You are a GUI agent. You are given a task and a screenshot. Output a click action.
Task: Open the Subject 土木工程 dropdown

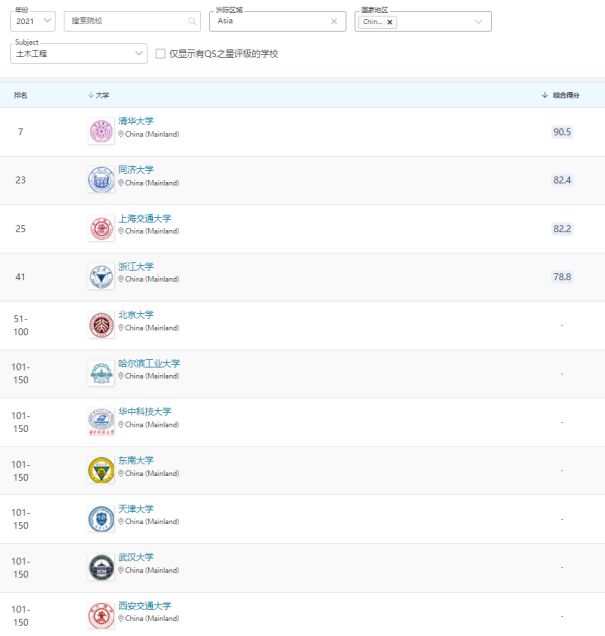pyautogui.click(x=79, y=54)
